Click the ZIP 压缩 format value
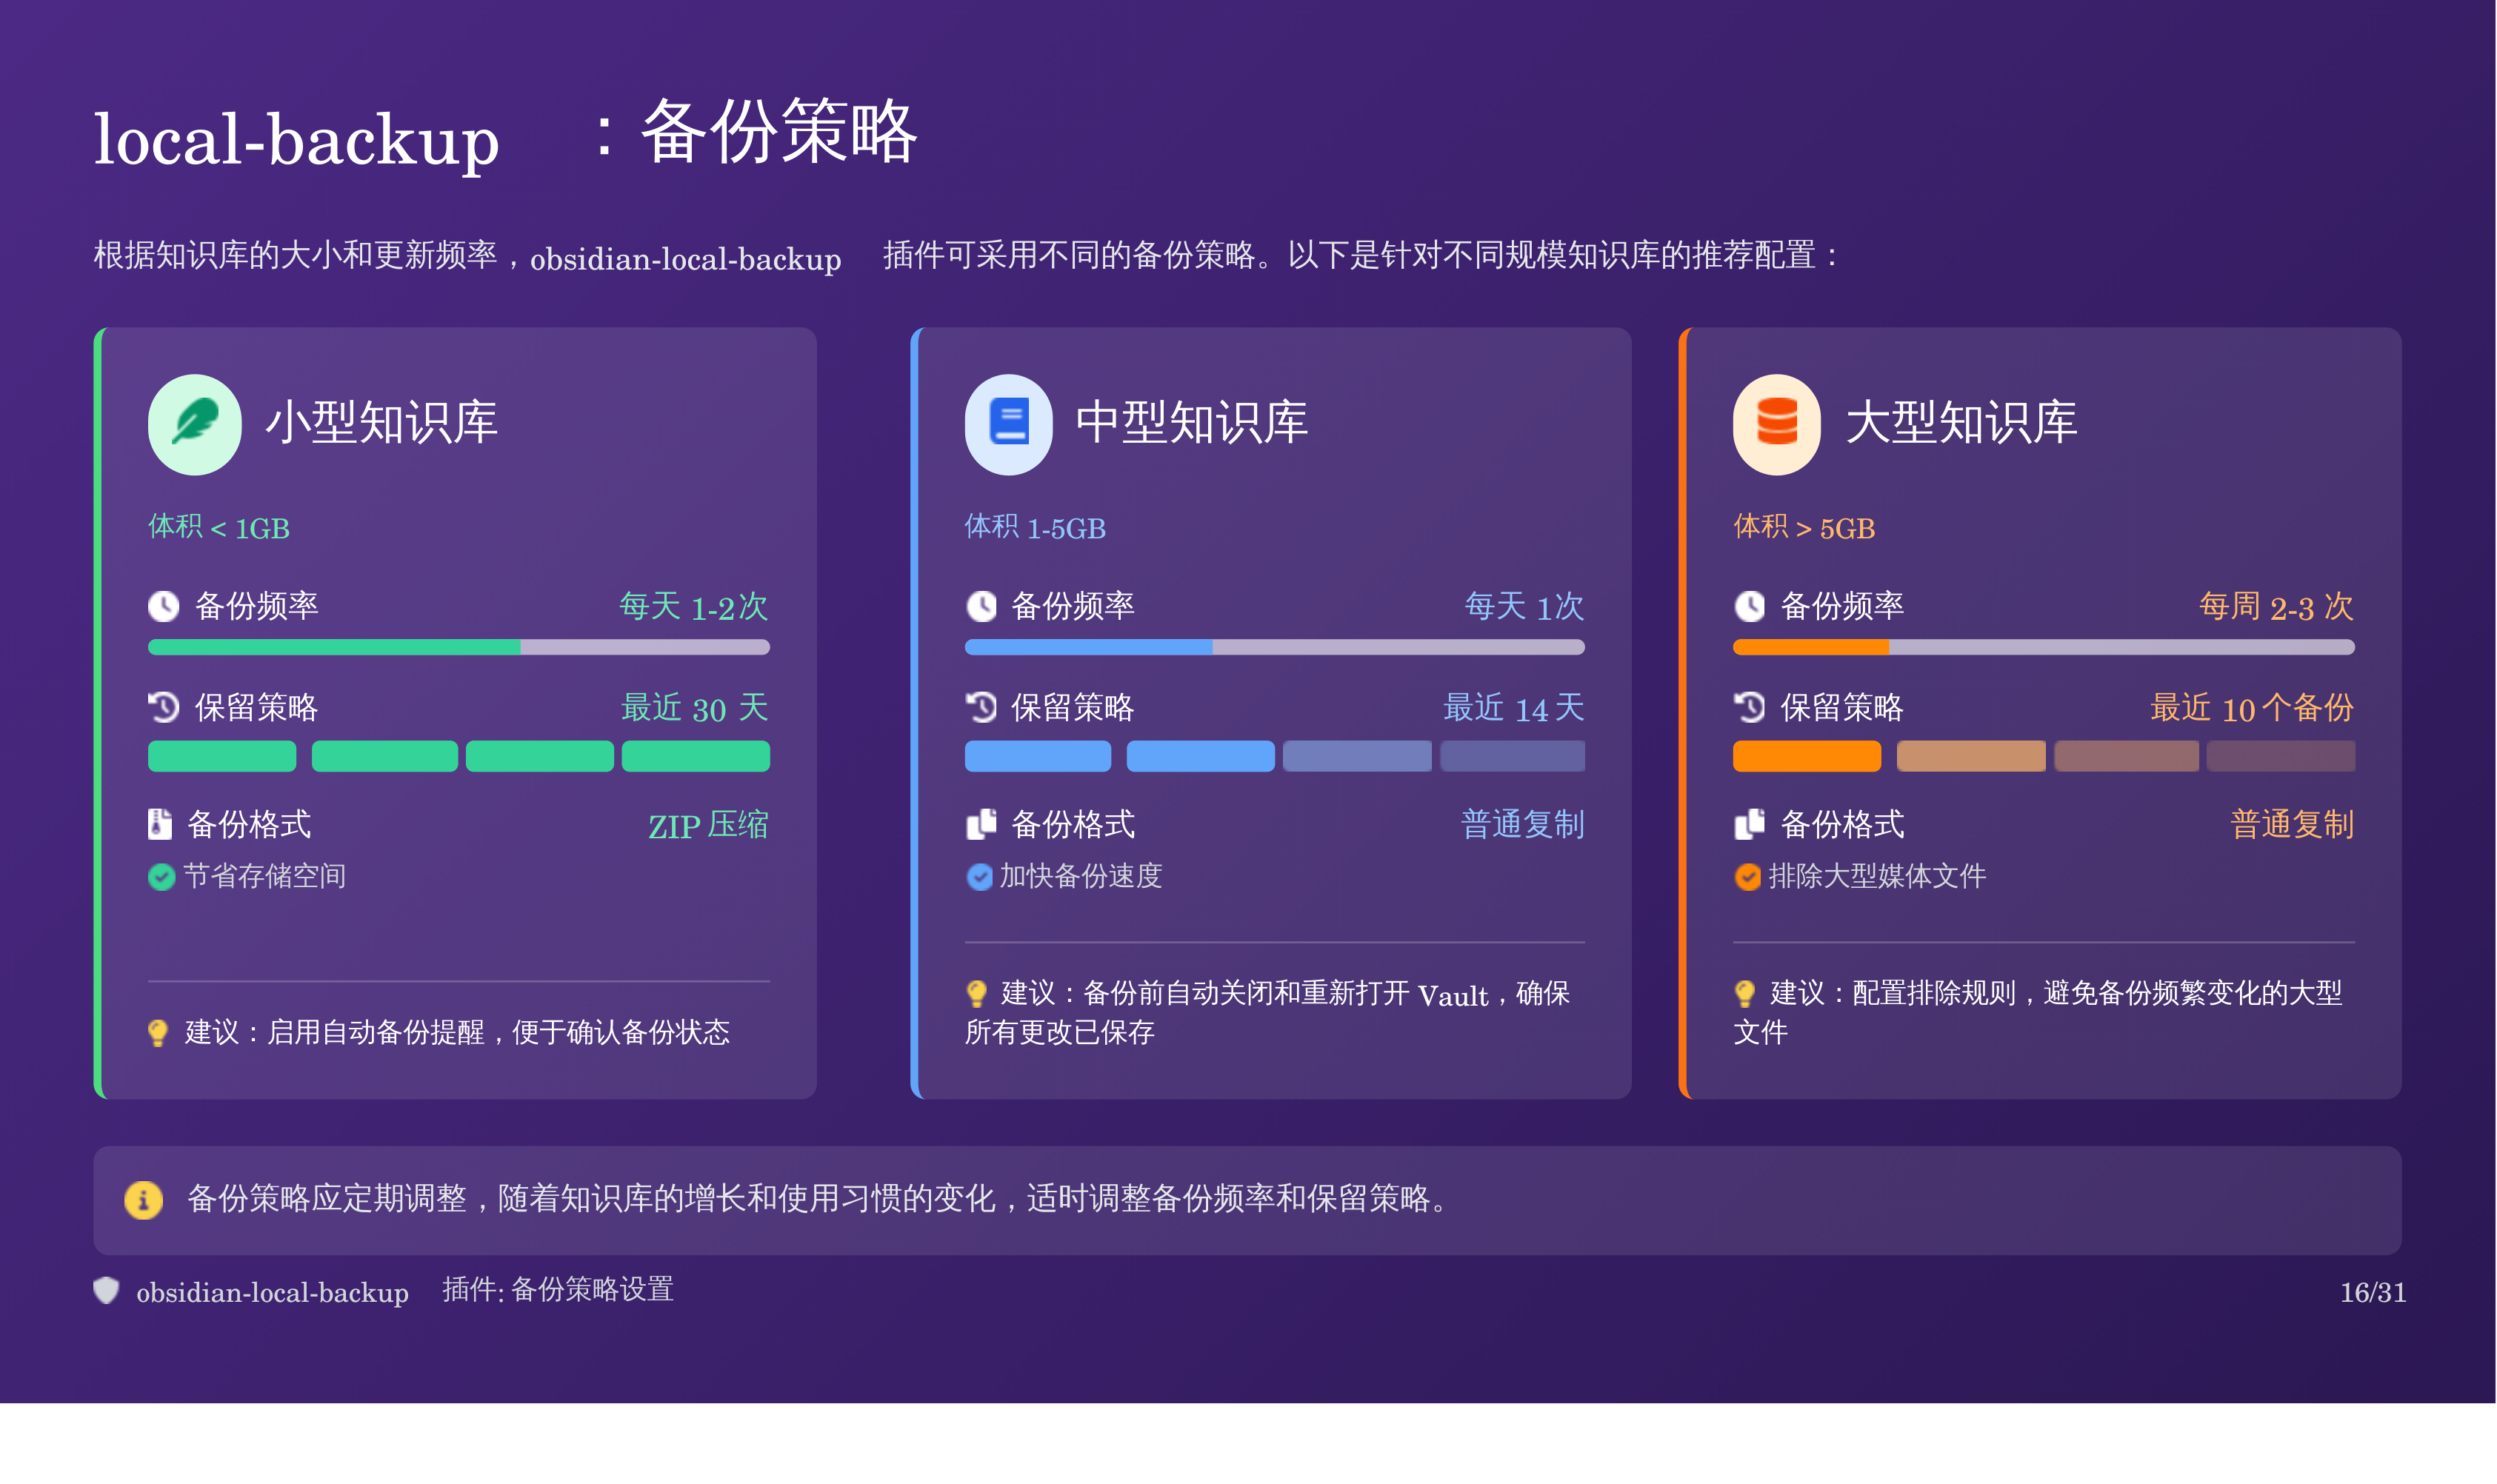 [708, 825]
